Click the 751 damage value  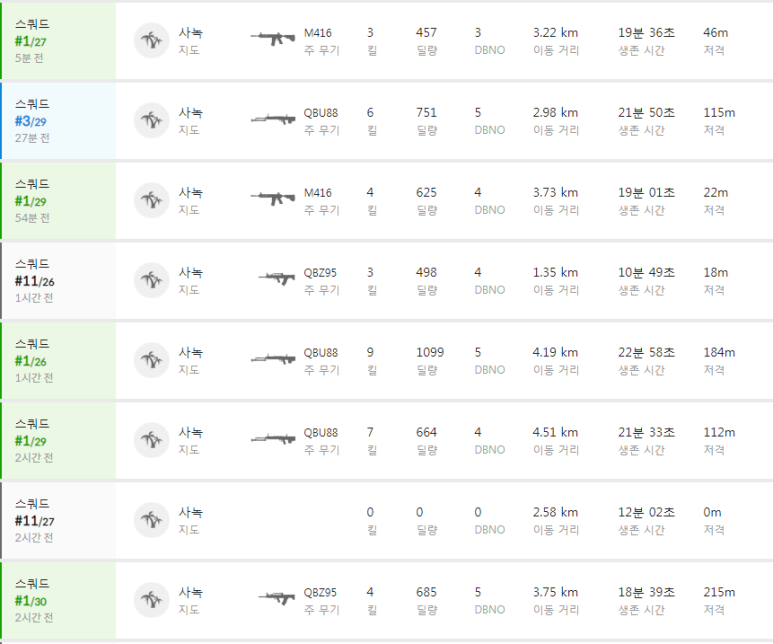426,112
